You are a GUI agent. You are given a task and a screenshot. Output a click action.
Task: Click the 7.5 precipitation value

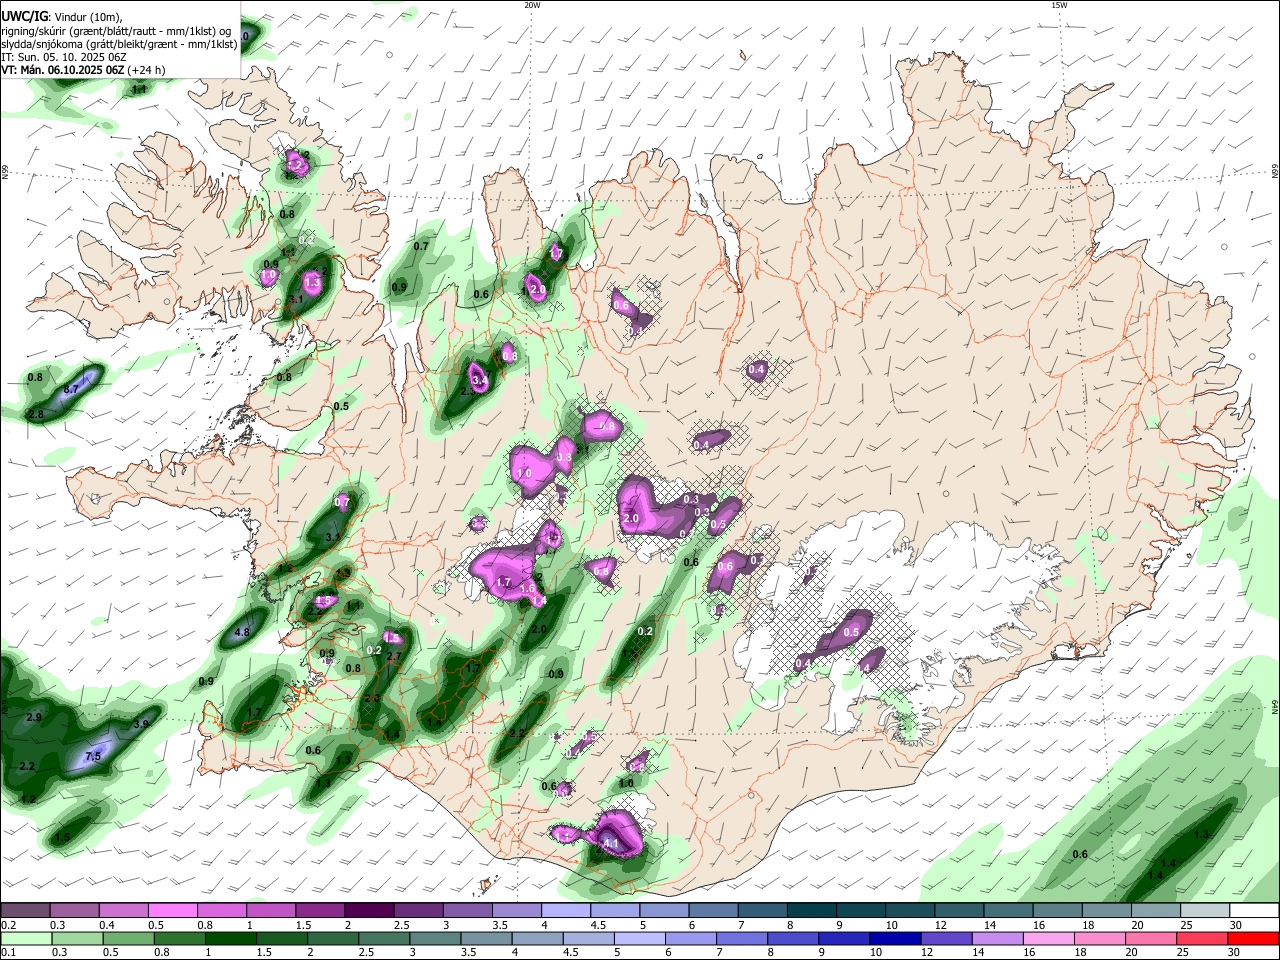(93, 757)
